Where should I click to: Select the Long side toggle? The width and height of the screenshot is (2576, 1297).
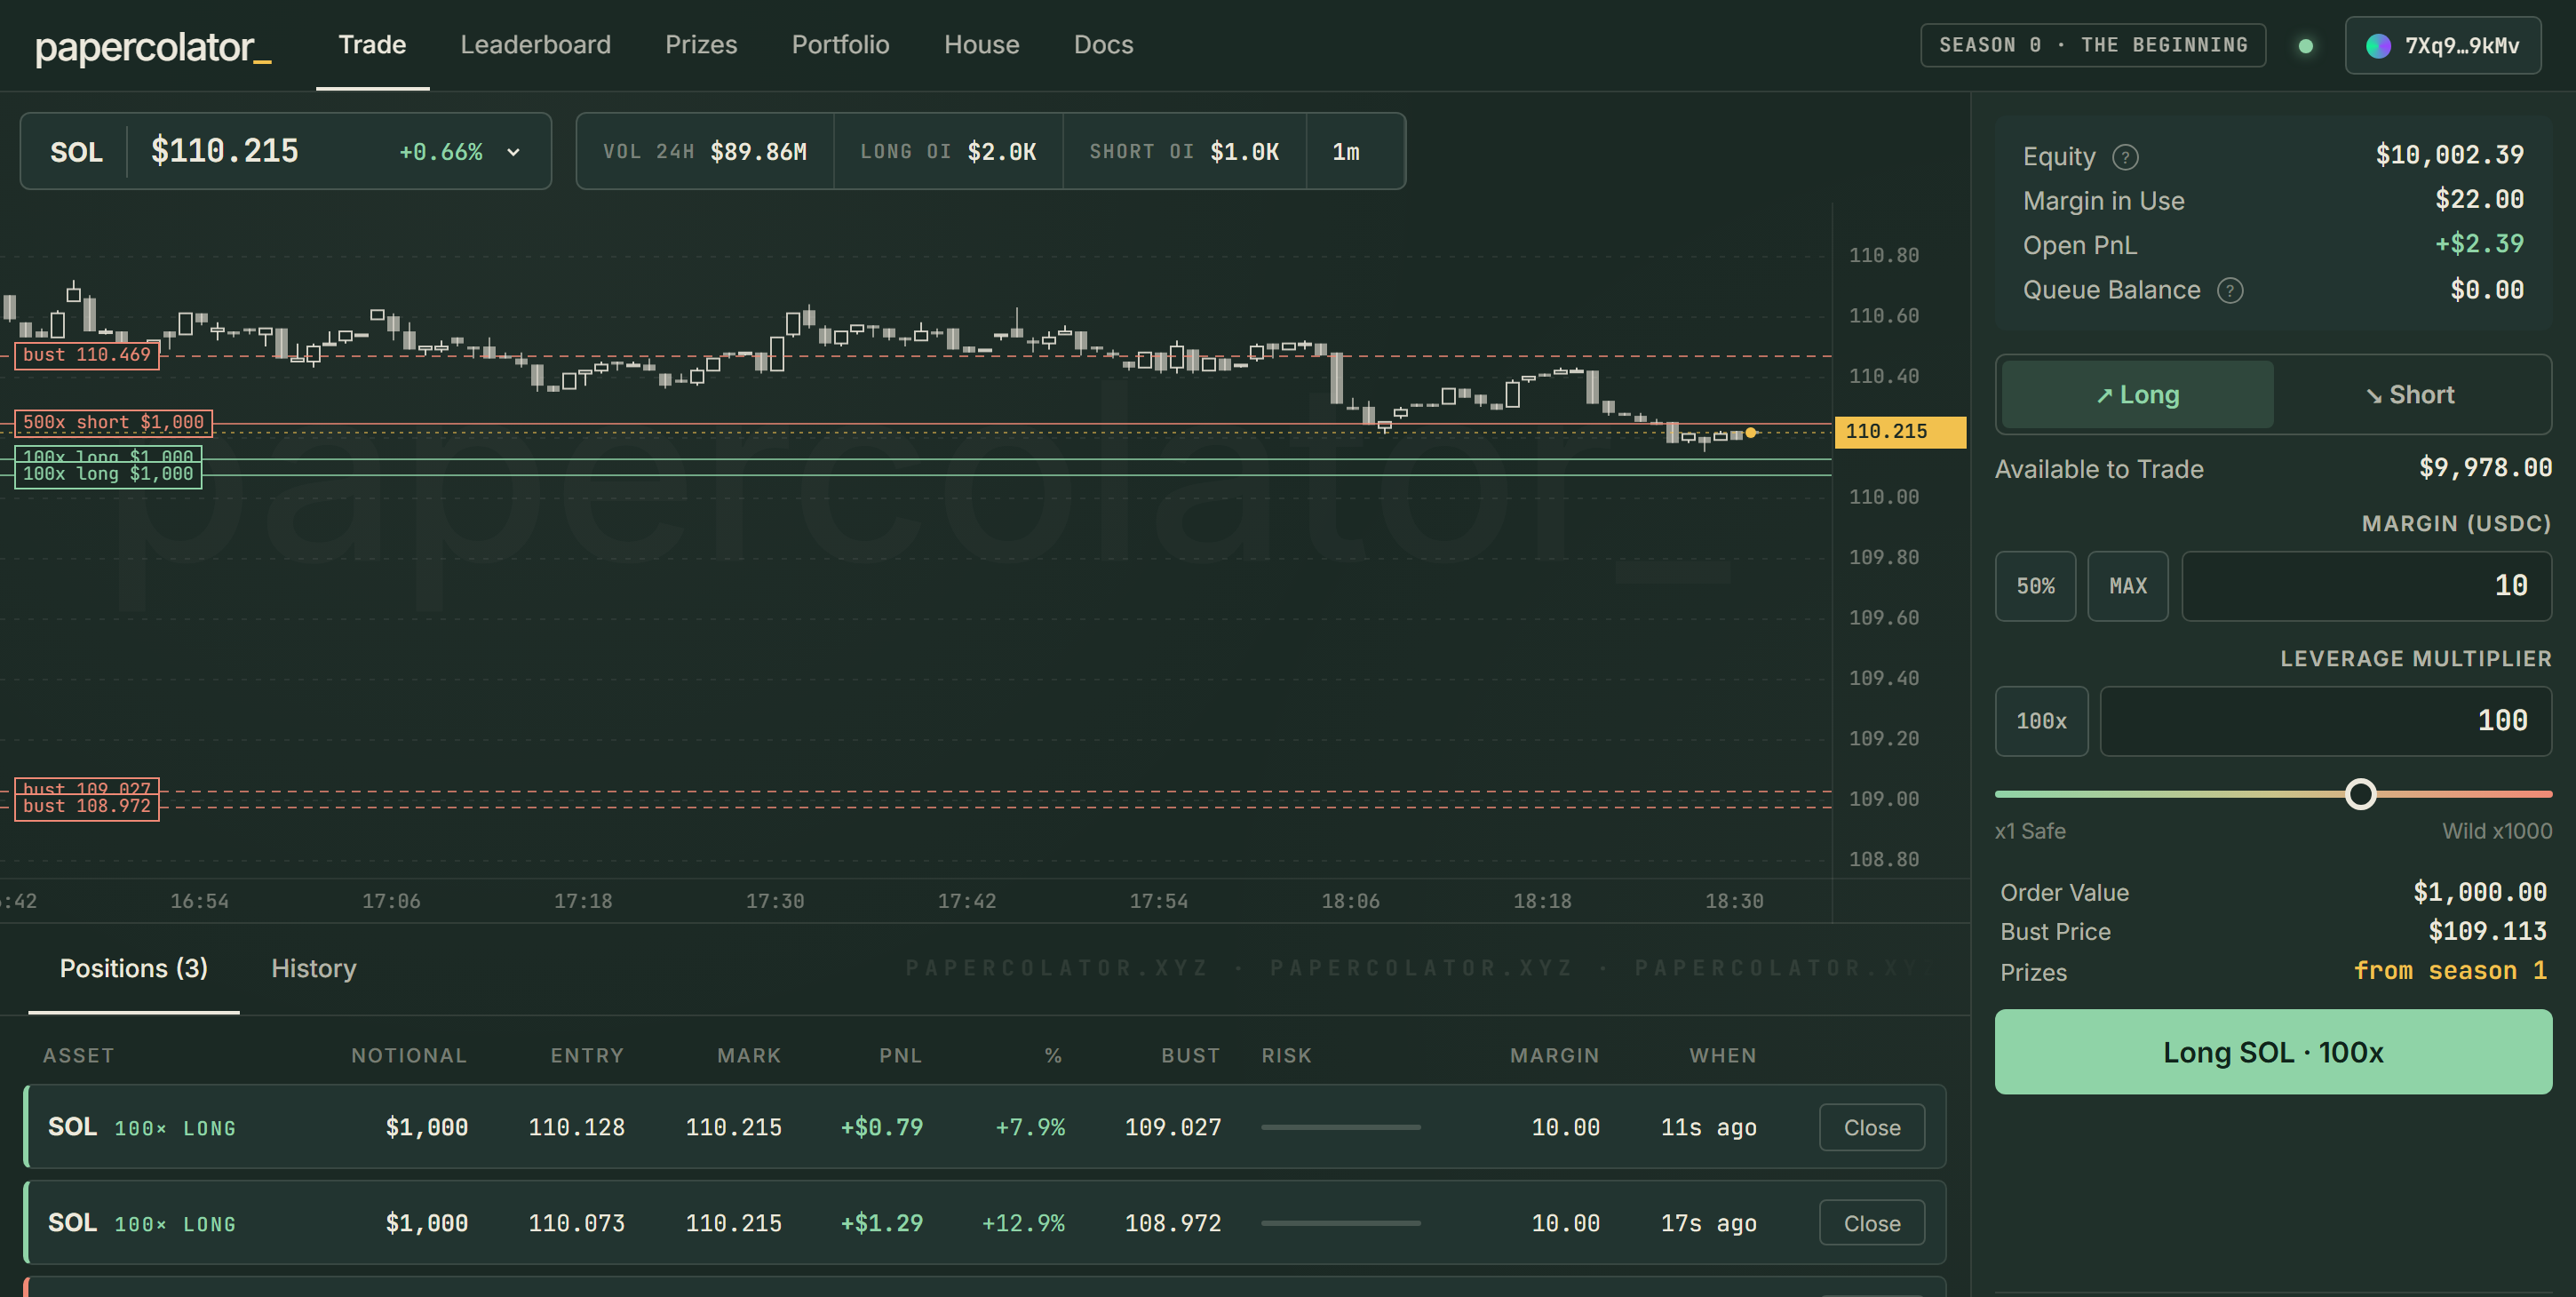2137,394
